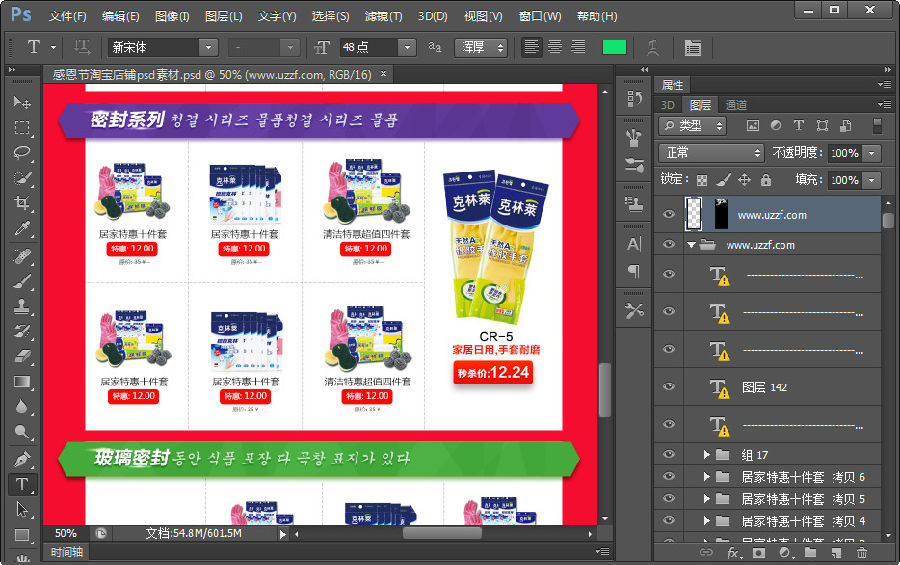This screenshot has width=900, height=565.
Task: Open the History panel icon
Action: click(634, 99)
